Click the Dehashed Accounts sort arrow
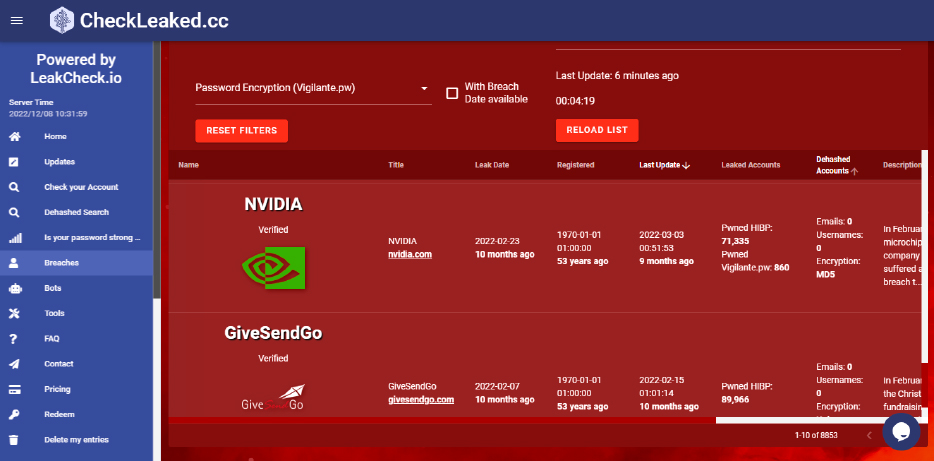The width and height of the screenshot is (934, 461). click(x=854, y=171)
